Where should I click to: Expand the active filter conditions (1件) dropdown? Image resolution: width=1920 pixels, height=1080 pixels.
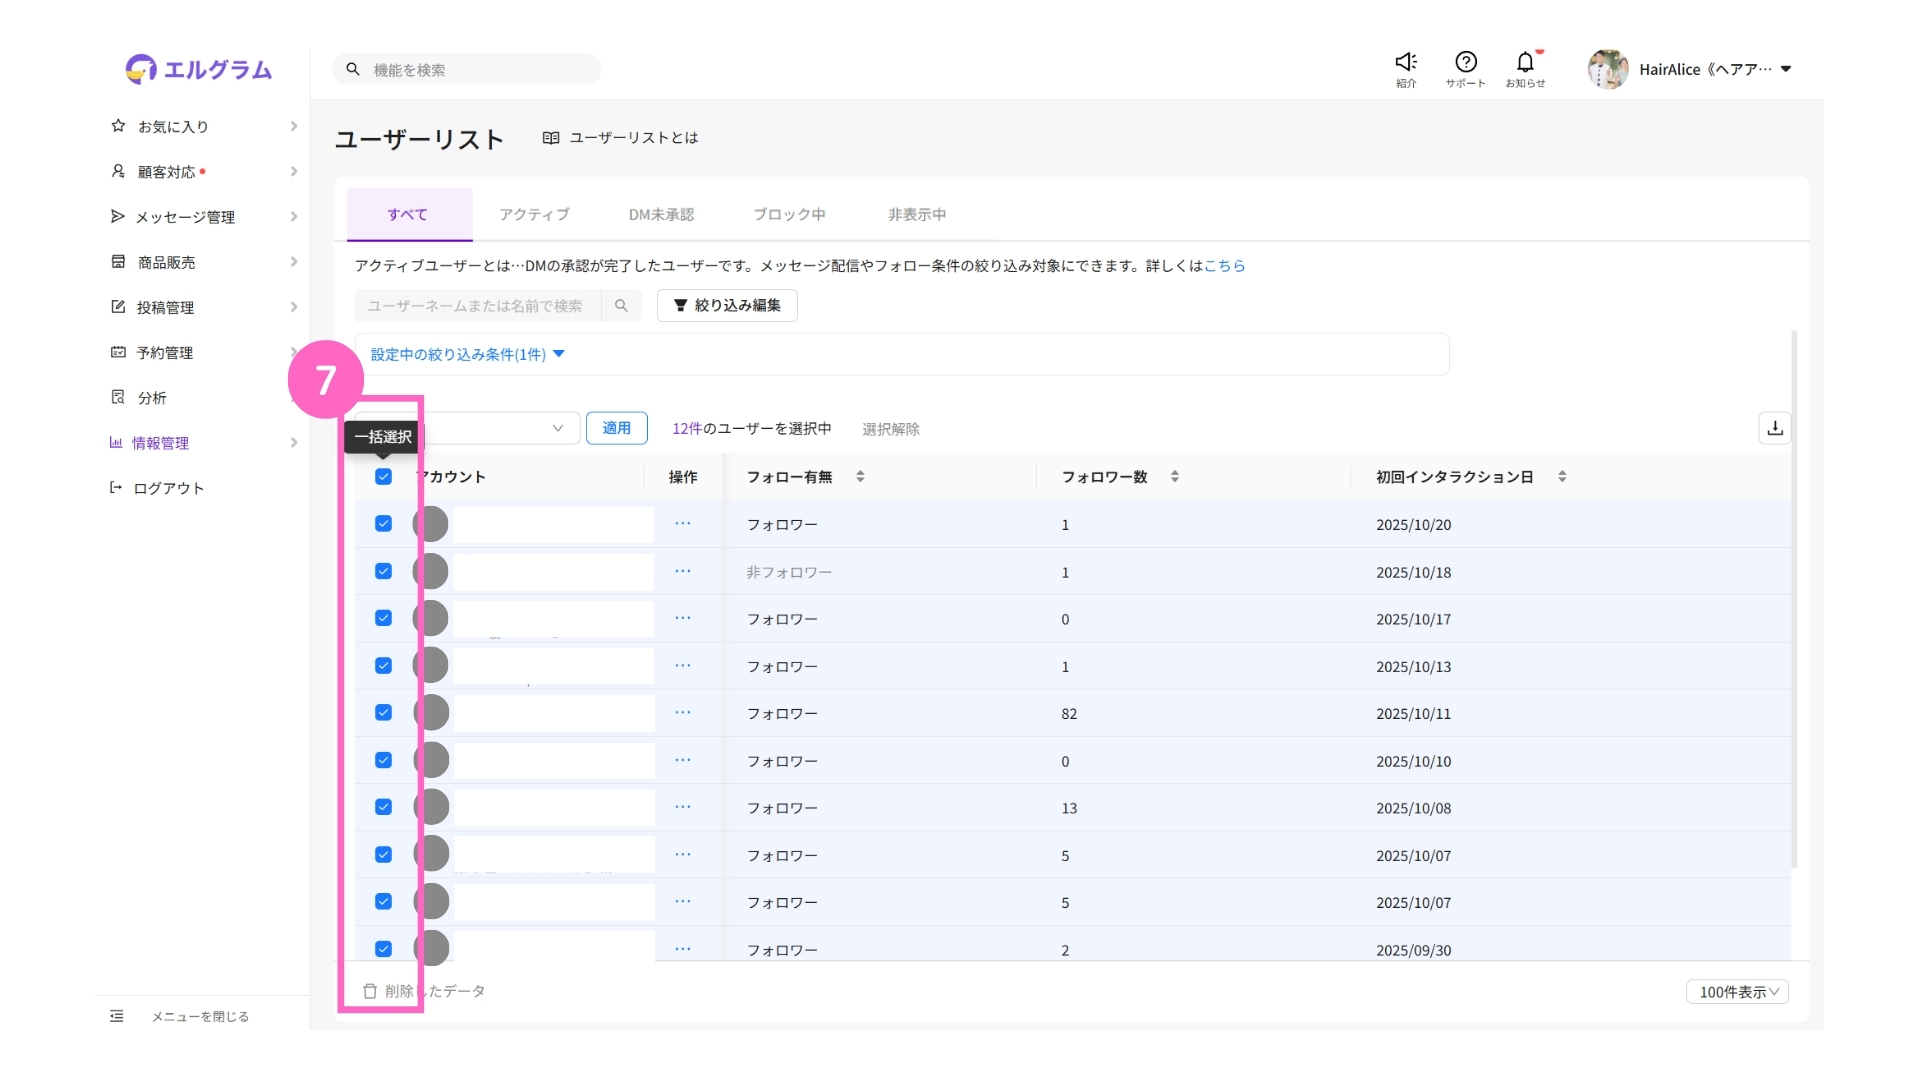[467, 354]
